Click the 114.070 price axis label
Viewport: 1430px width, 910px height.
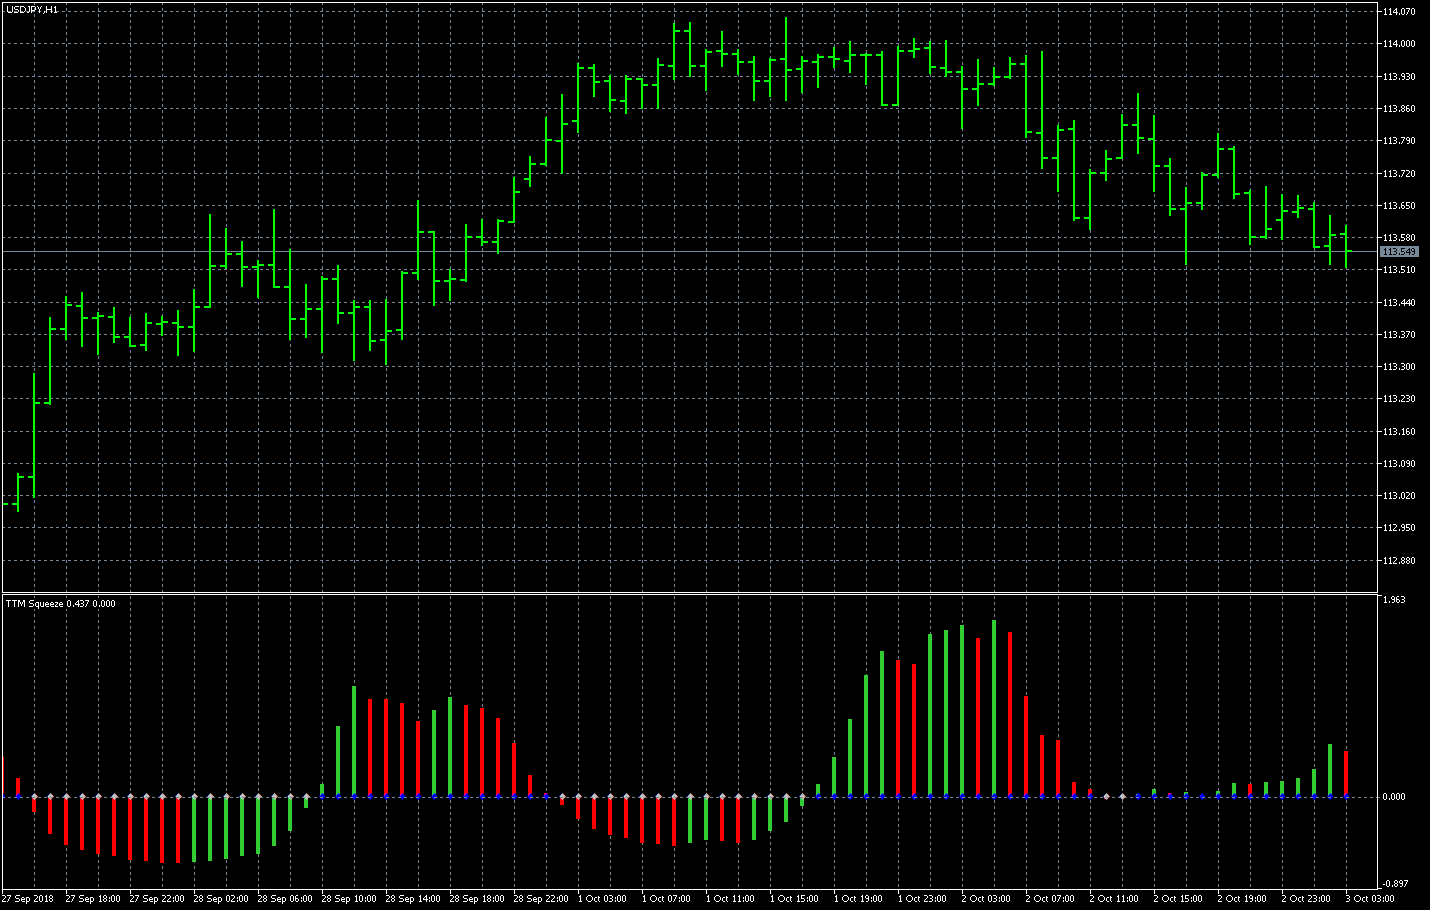pos(1398,12)
